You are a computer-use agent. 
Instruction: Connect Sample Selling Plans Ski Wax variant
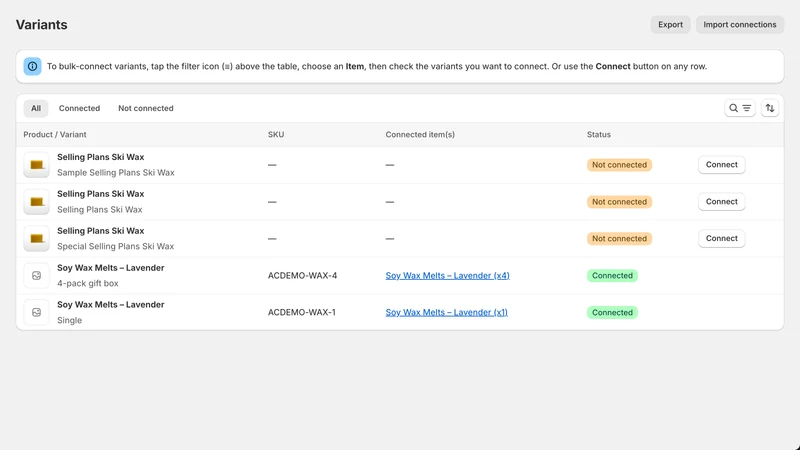(721, 165)
